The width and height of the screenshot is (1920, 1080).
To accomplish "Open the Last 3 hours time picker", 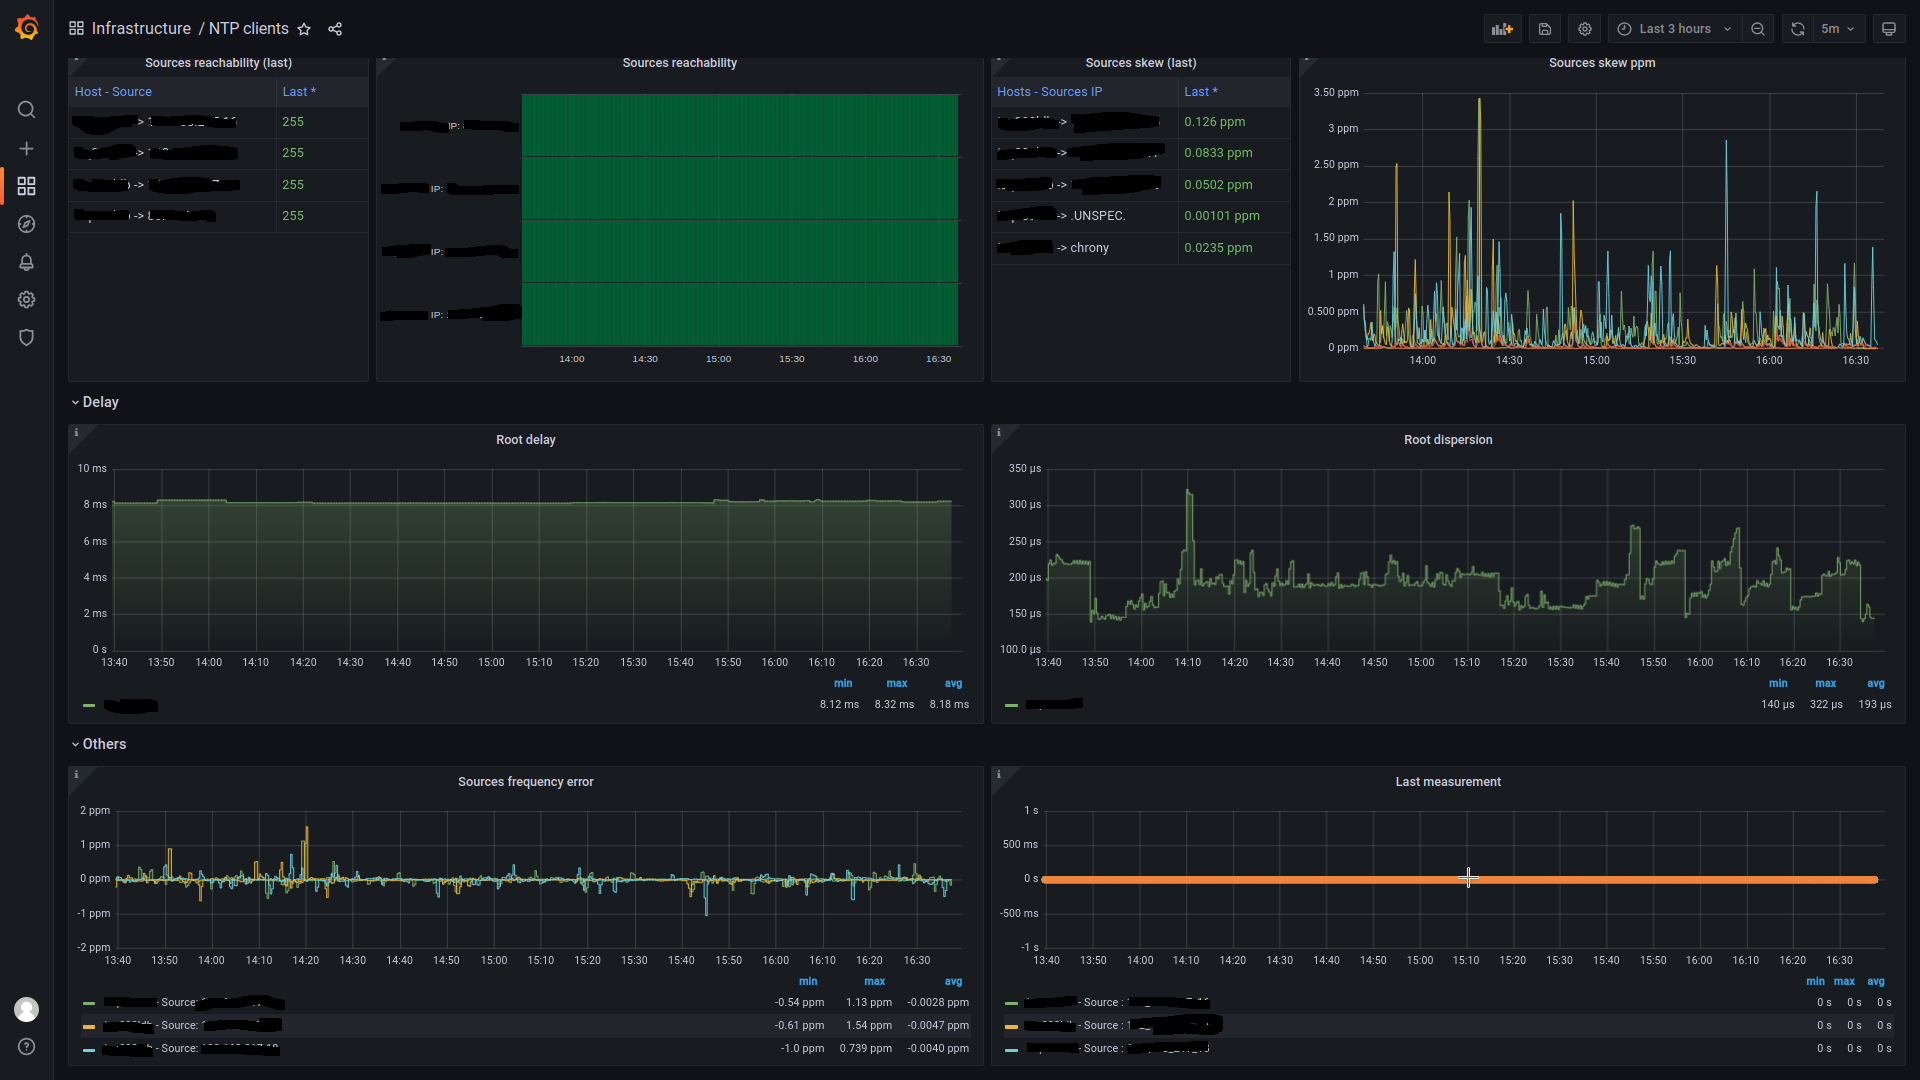I will pos(1674,29).
